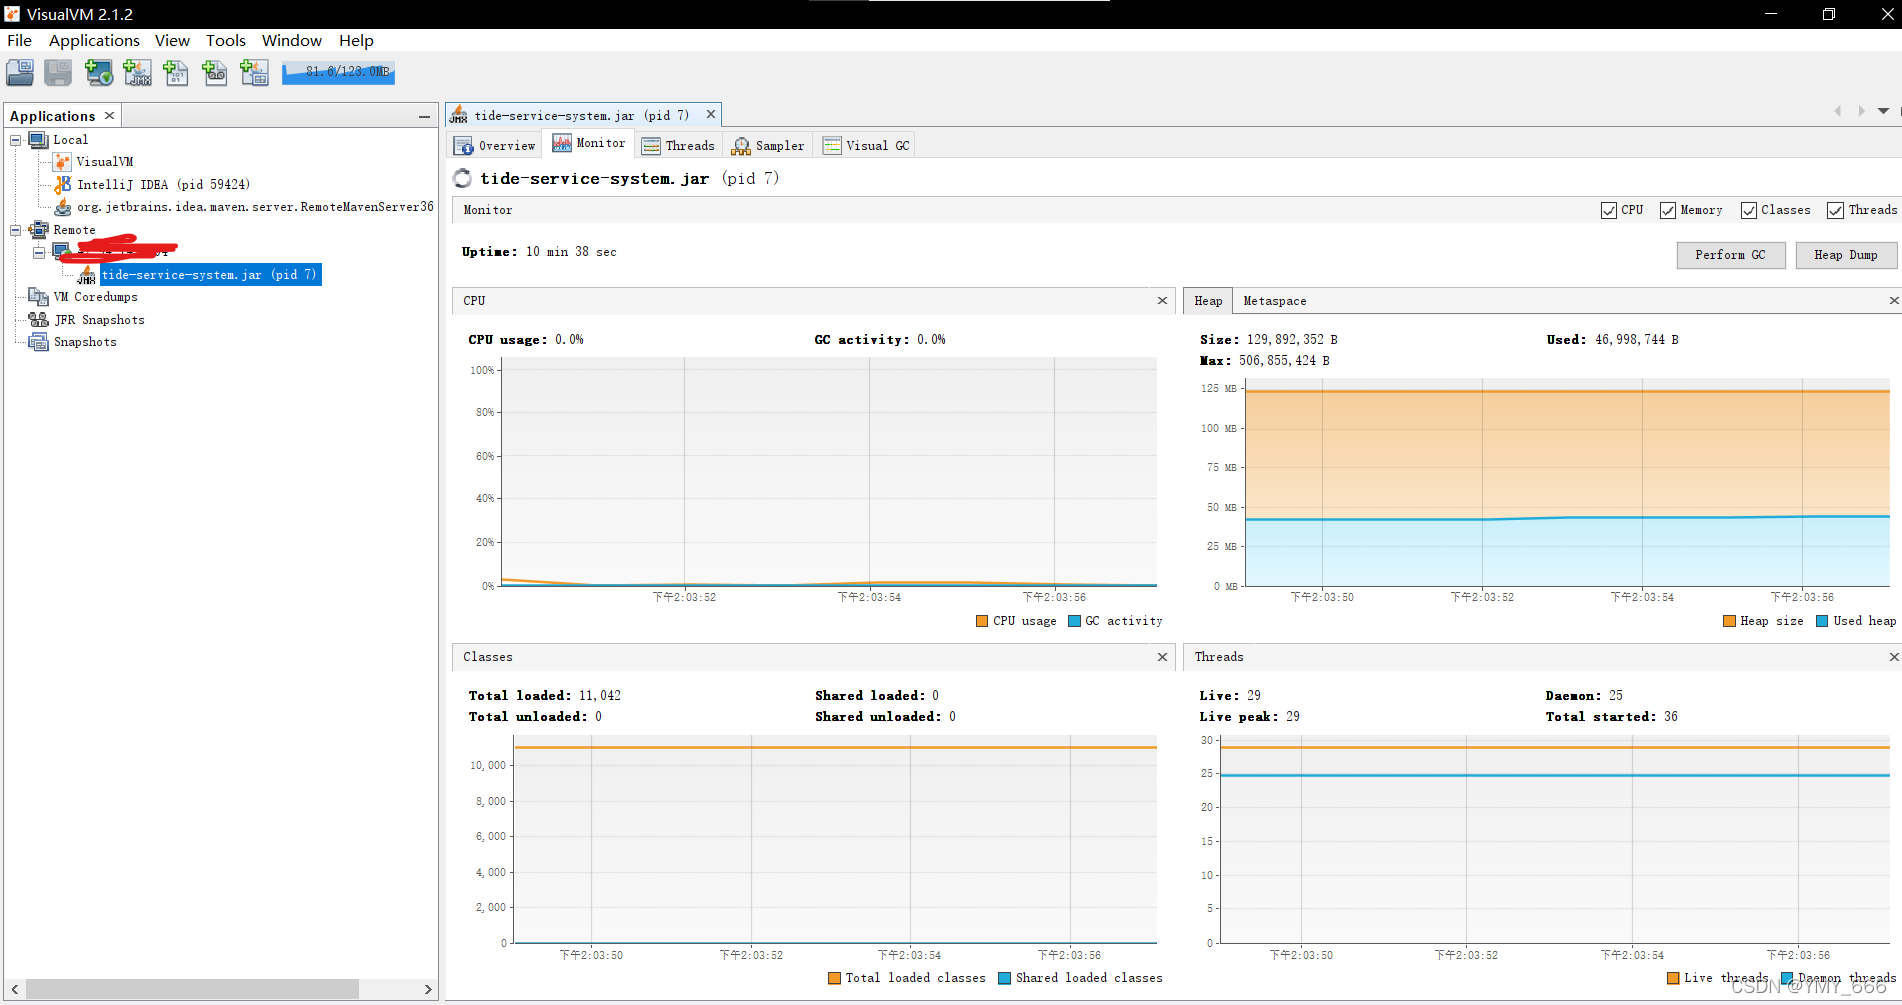Click the redacted remote host computer icon

[x=62, y=252]
